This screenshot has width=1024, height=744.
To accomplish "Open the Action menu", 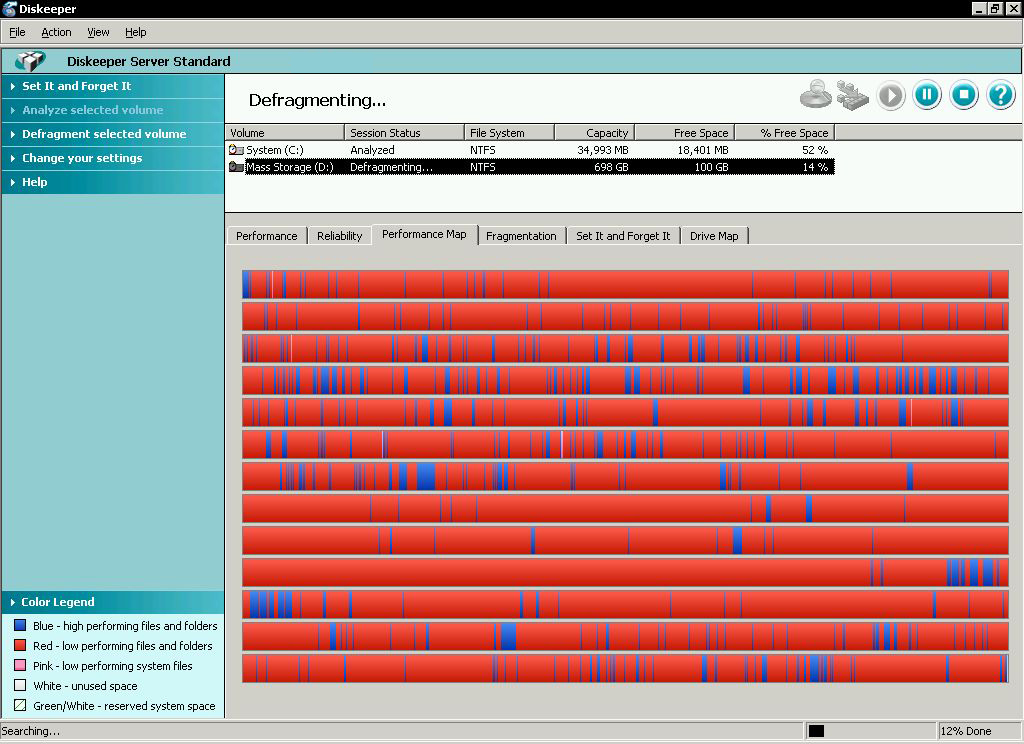I will [56, 32].
